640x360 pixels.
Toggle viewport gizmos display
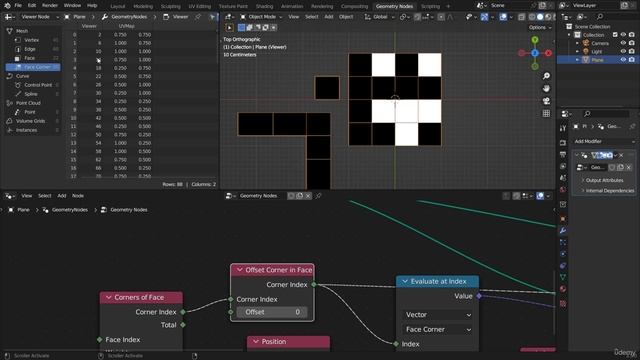(484, 17)
